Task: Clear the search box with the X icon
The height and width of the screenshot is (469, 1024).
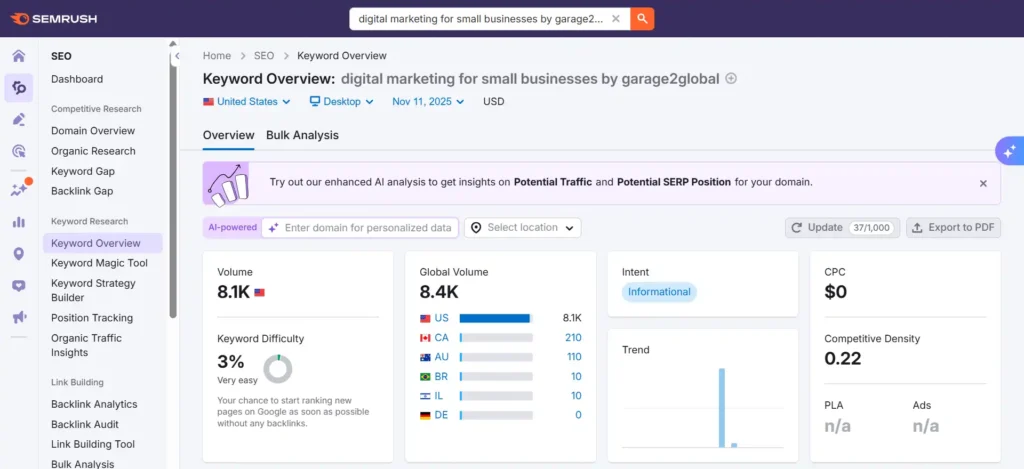Action: (615, 19)
